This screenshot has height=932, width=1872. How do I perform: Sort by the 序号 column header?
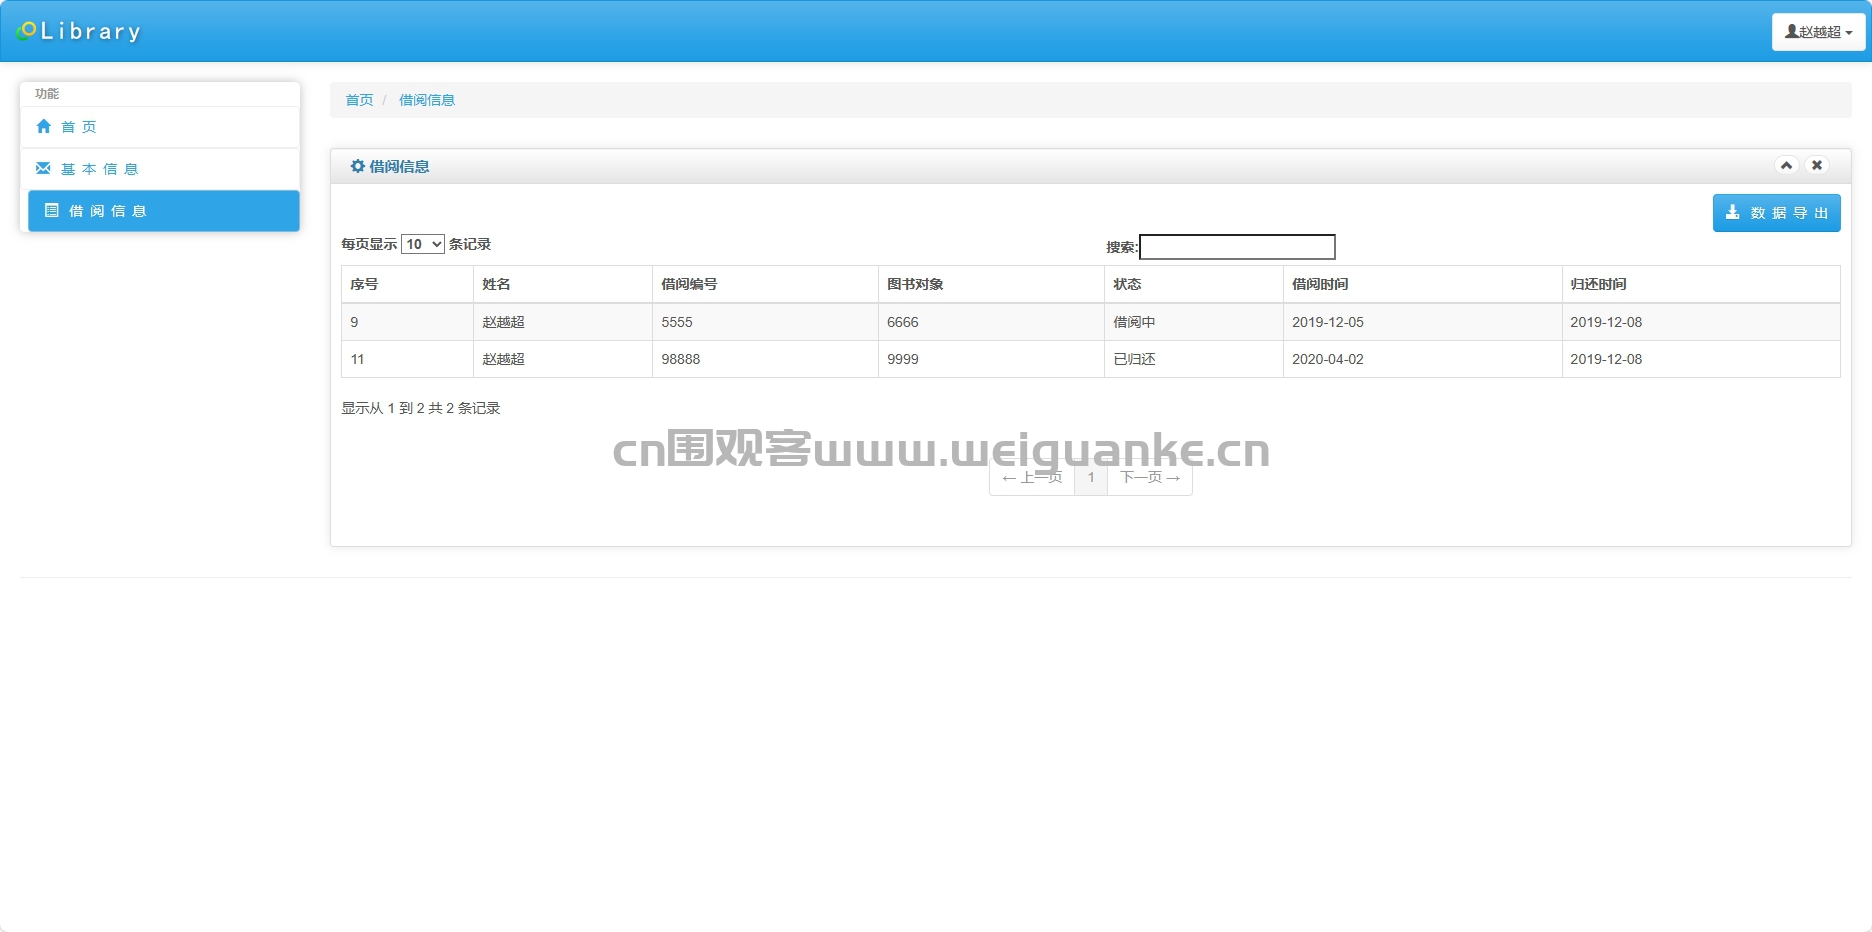tap(407, 284)
